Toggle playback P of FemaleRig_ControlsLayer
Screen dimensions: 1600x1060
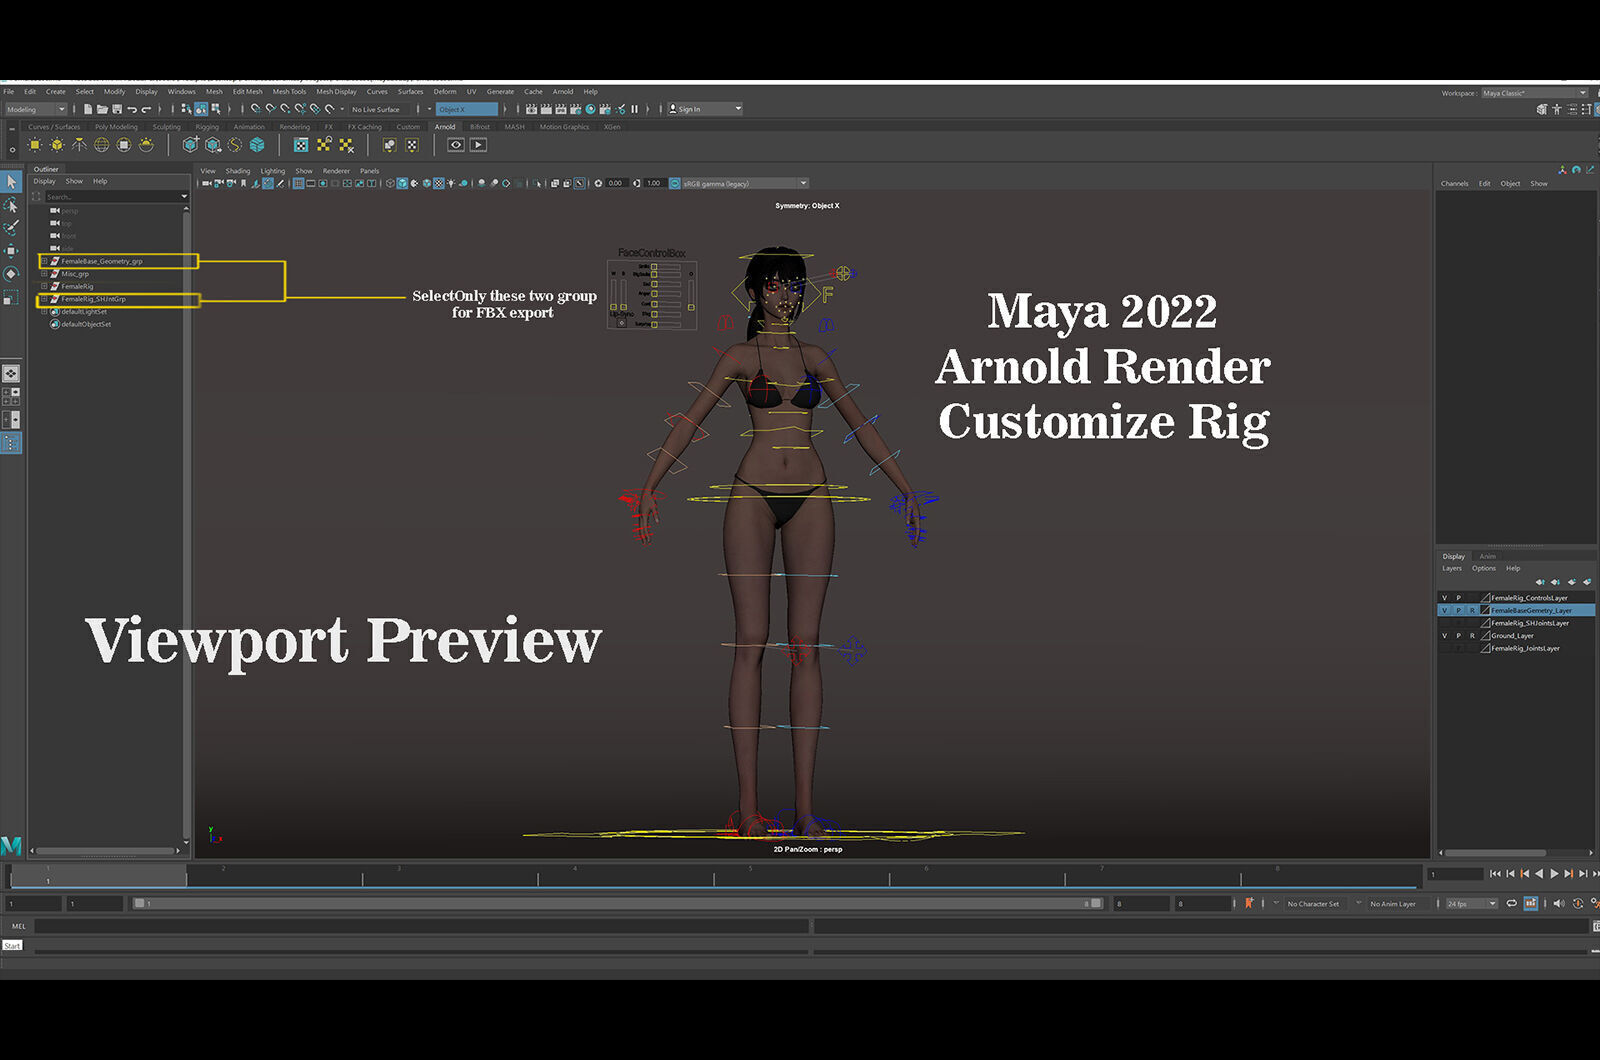1458,598
